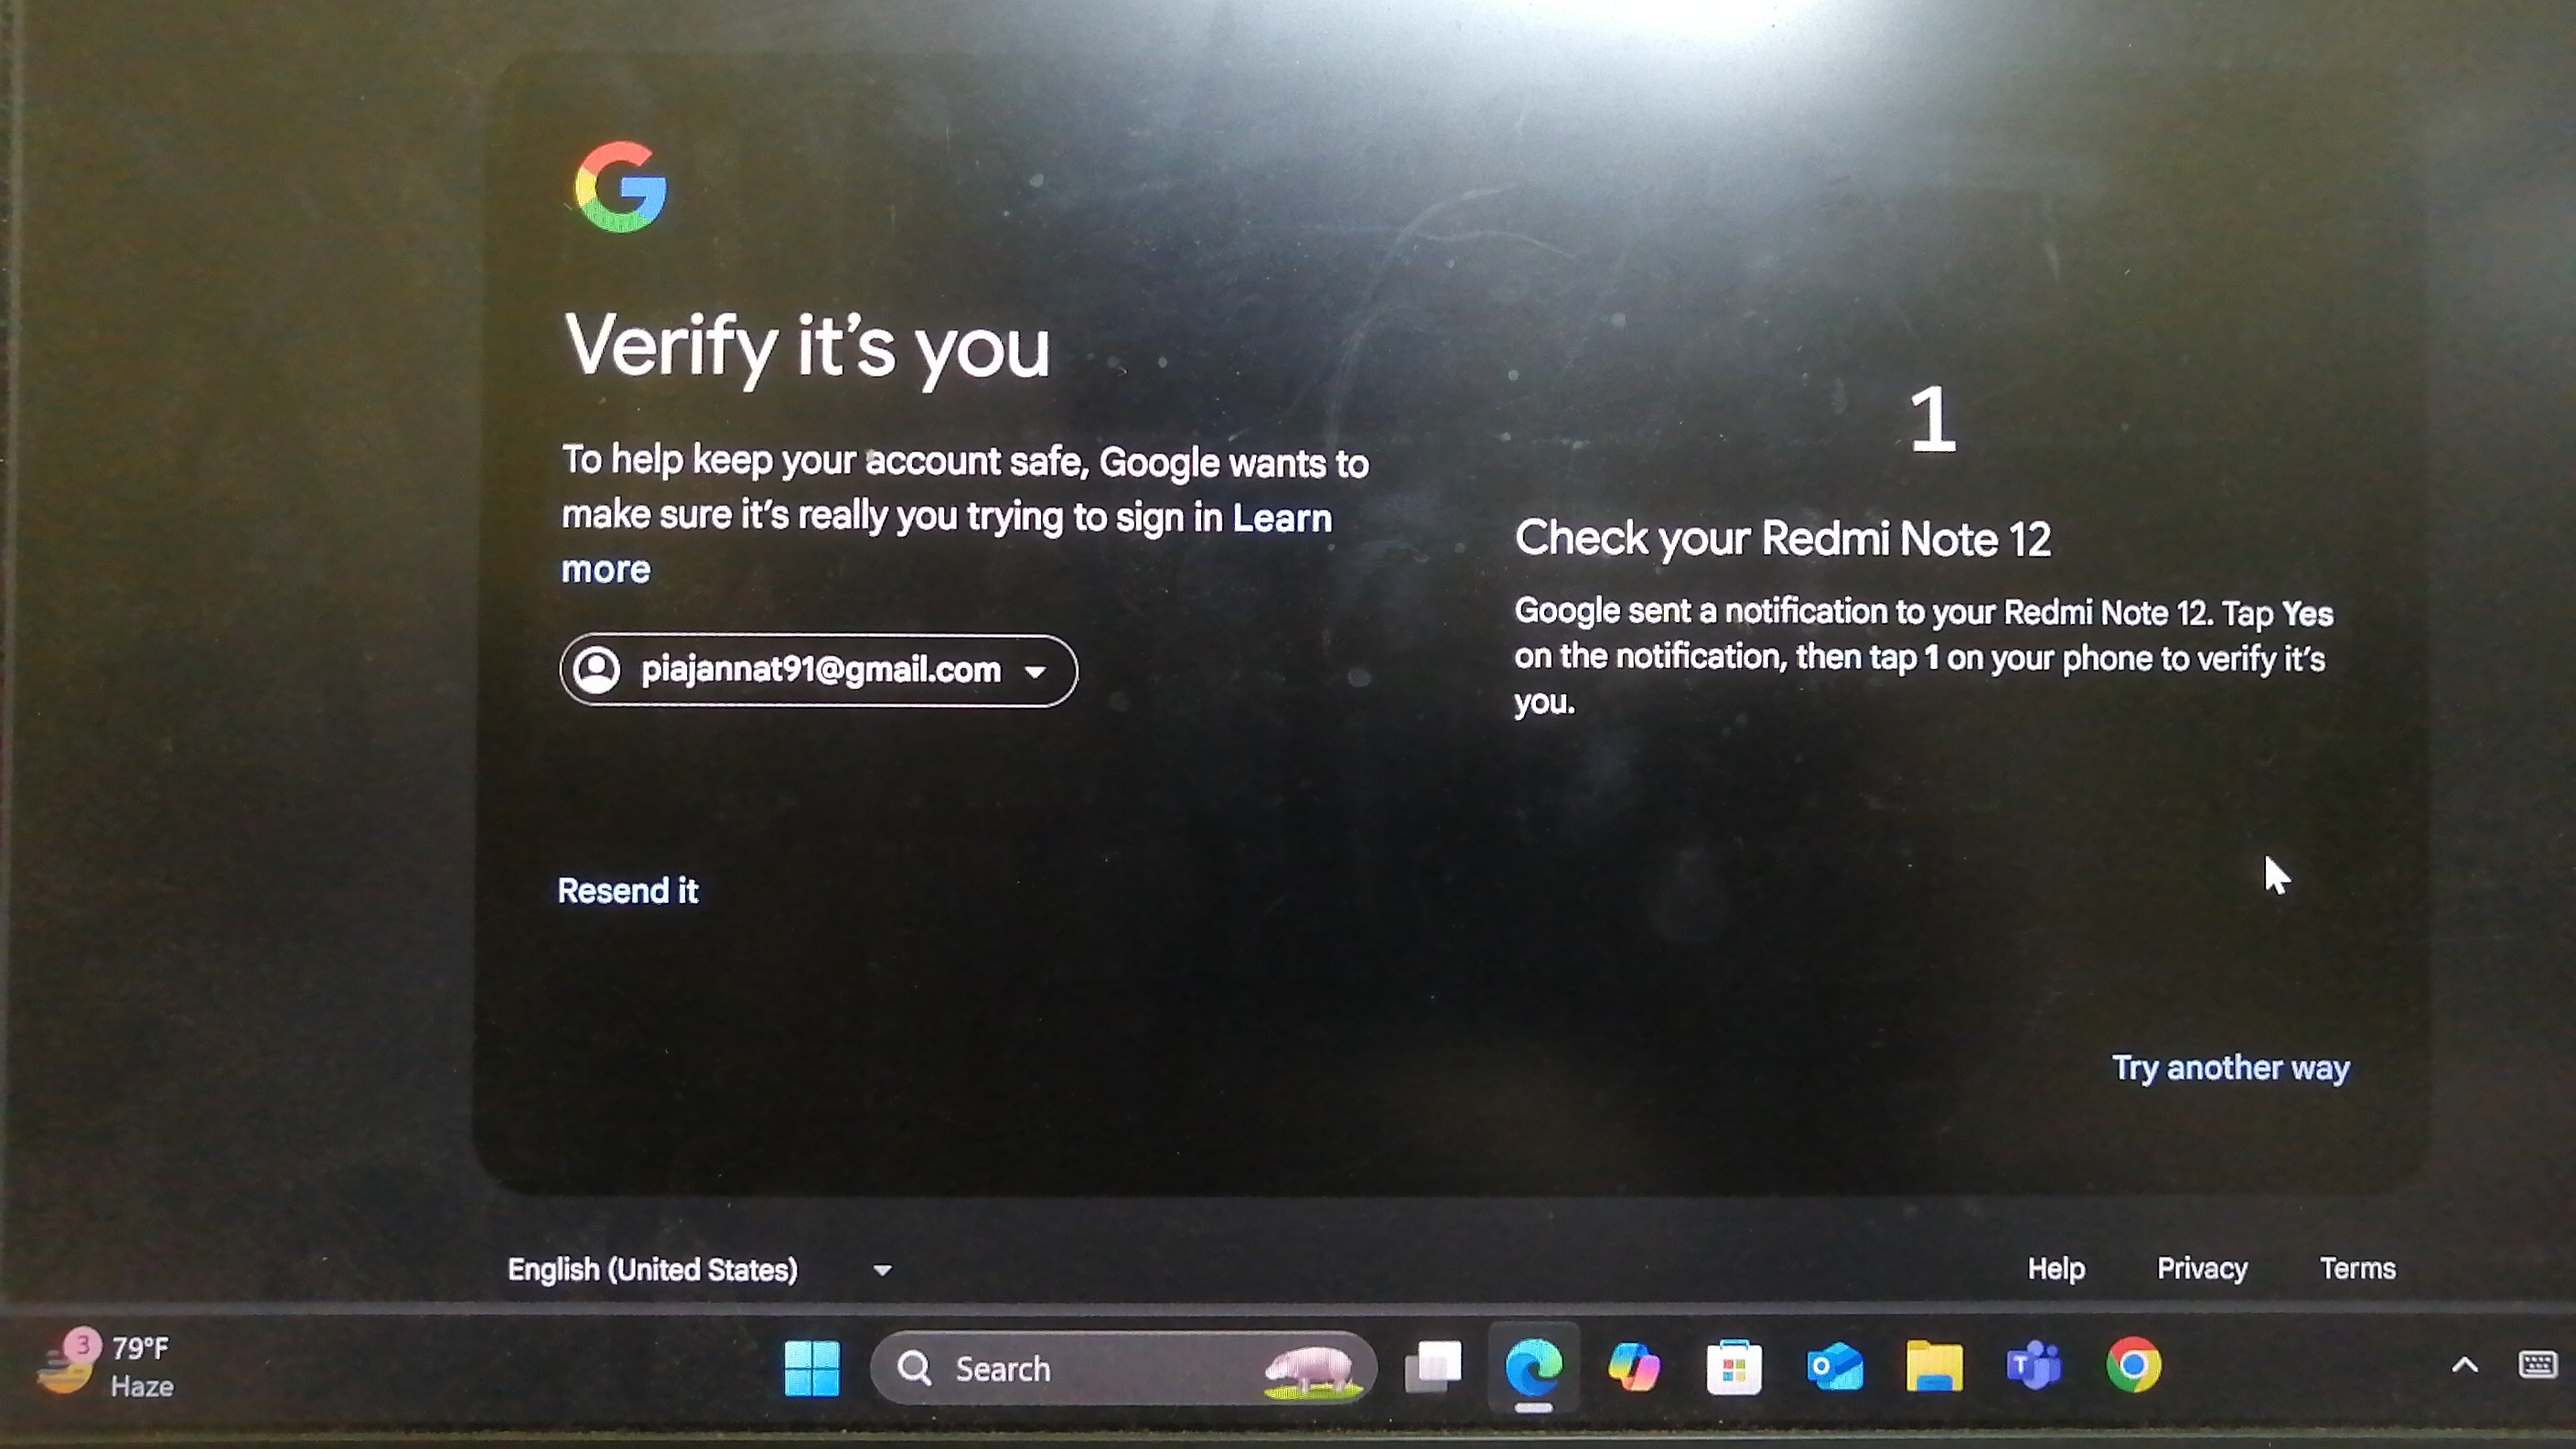
Task: Open the English (United States) language dropdown
Action: tap(699, 1270)
